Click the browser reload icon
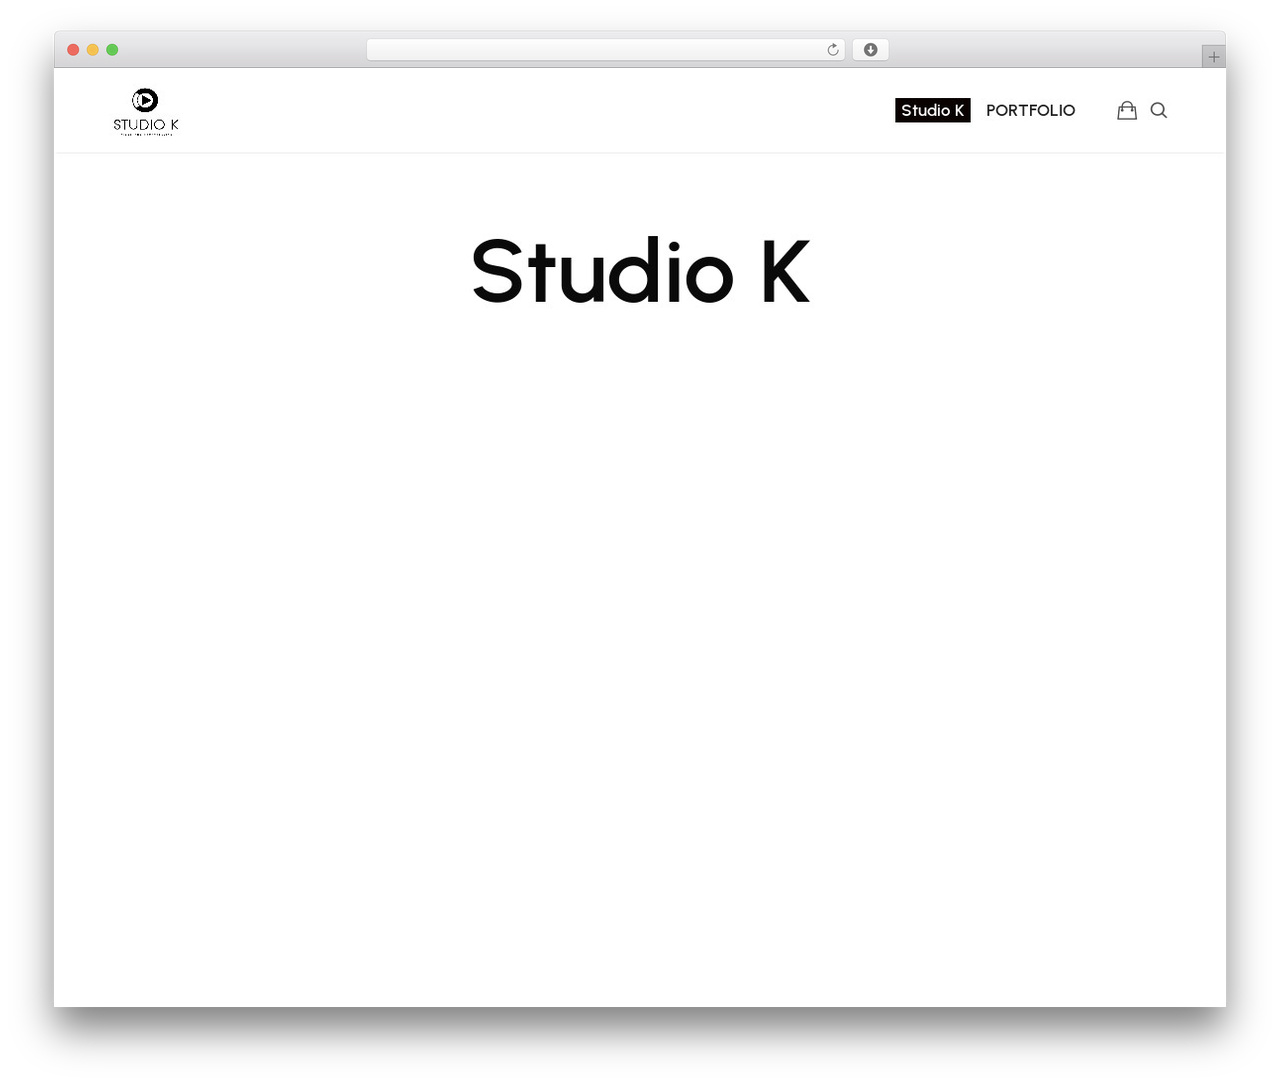Image resolution: width=1280 pixels, height=1084 pixels. coord(832,50)
